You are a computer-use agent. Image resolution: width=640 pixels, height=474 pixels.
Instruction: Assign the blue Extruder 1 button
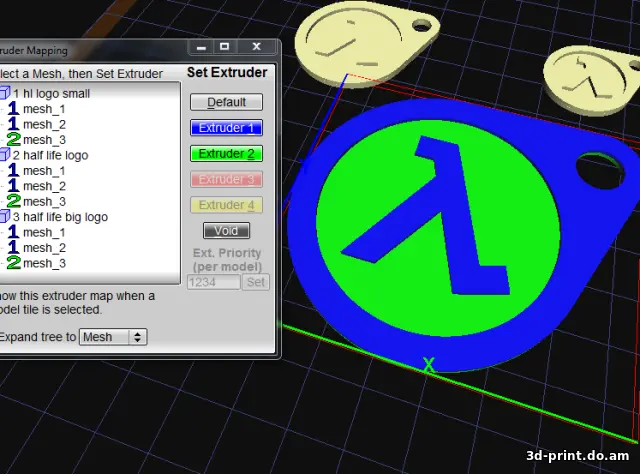click(x=226, y=128)
